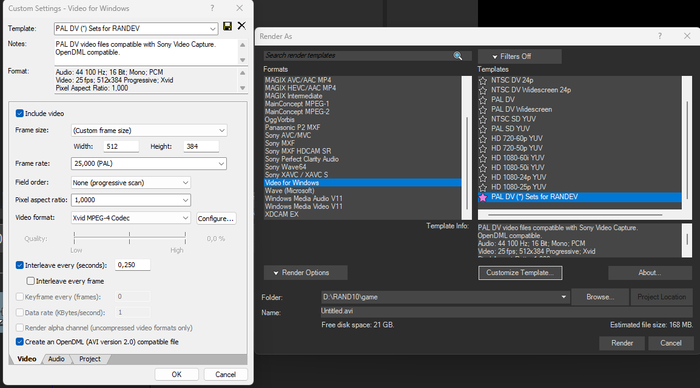Screen dimensions: 700x388
Task: Click the Height input field
Action: [x=201, y=146]
